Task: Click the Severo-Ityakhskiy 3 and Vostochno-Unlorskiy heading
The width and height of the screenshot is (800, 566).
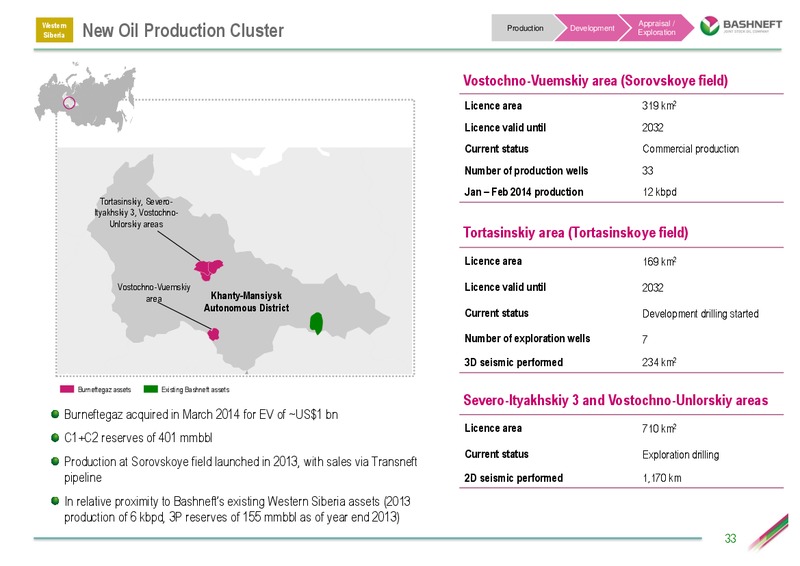Action: pyautogui.click(x=615, y=400)
